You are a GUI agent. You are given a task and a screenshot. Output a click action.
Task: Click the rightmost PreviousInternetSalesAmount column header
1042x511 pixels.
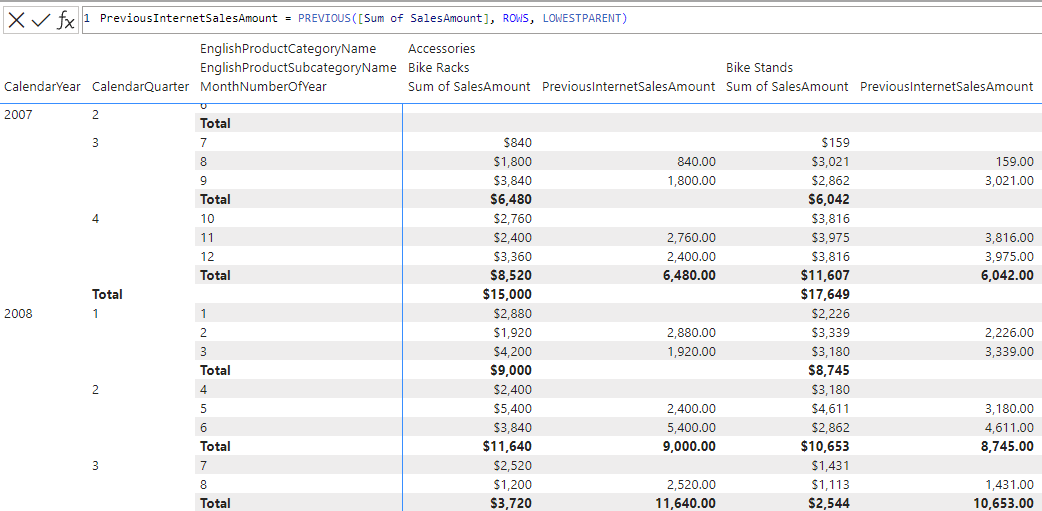tap(946, 87)
